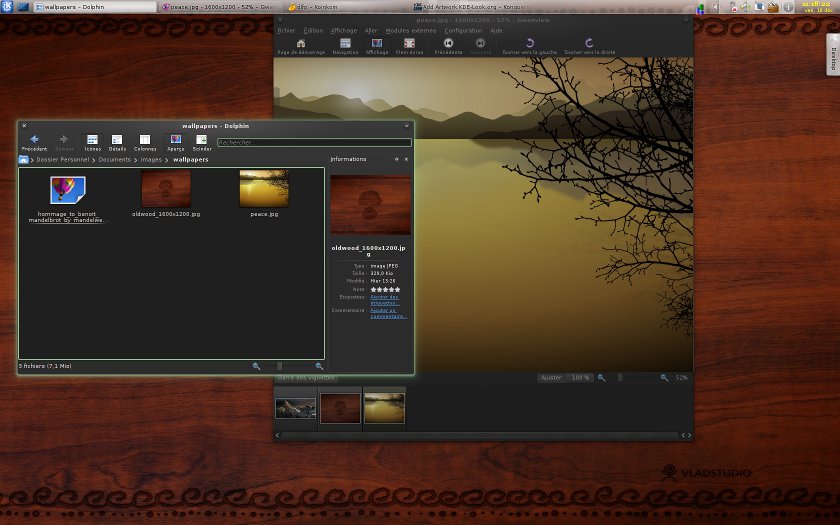Click the 3 fichiers (7,1 Mio) status text
The width and height of the screenshot is (840, 525).
[x=45, y=366]
